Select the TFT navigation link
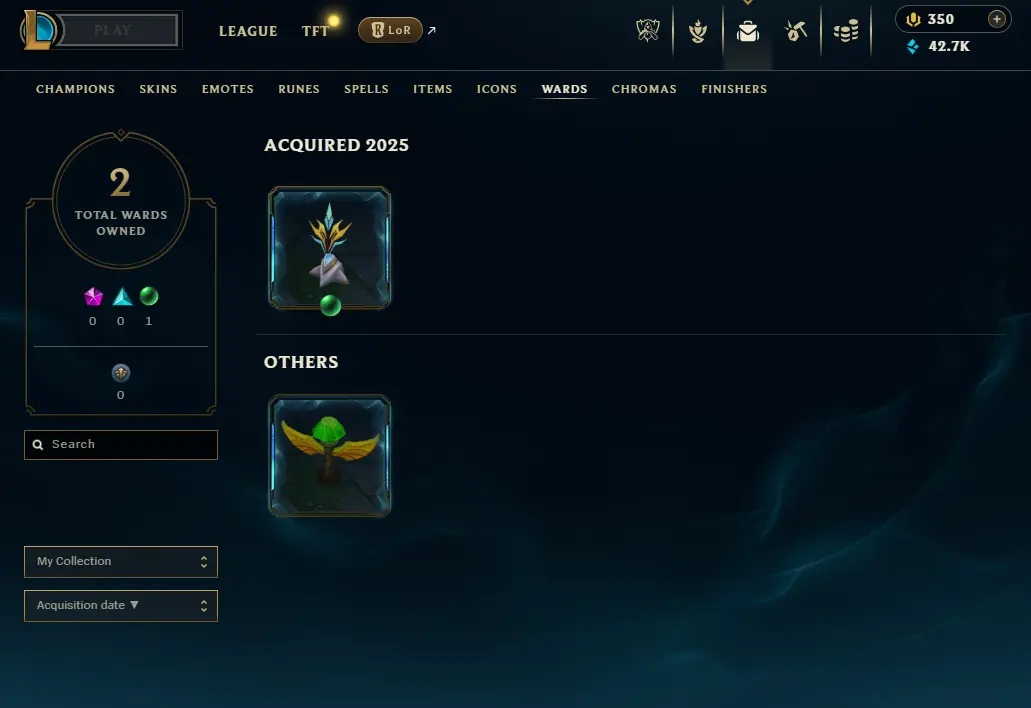The image size is (1031, 708). coord(315,31)
